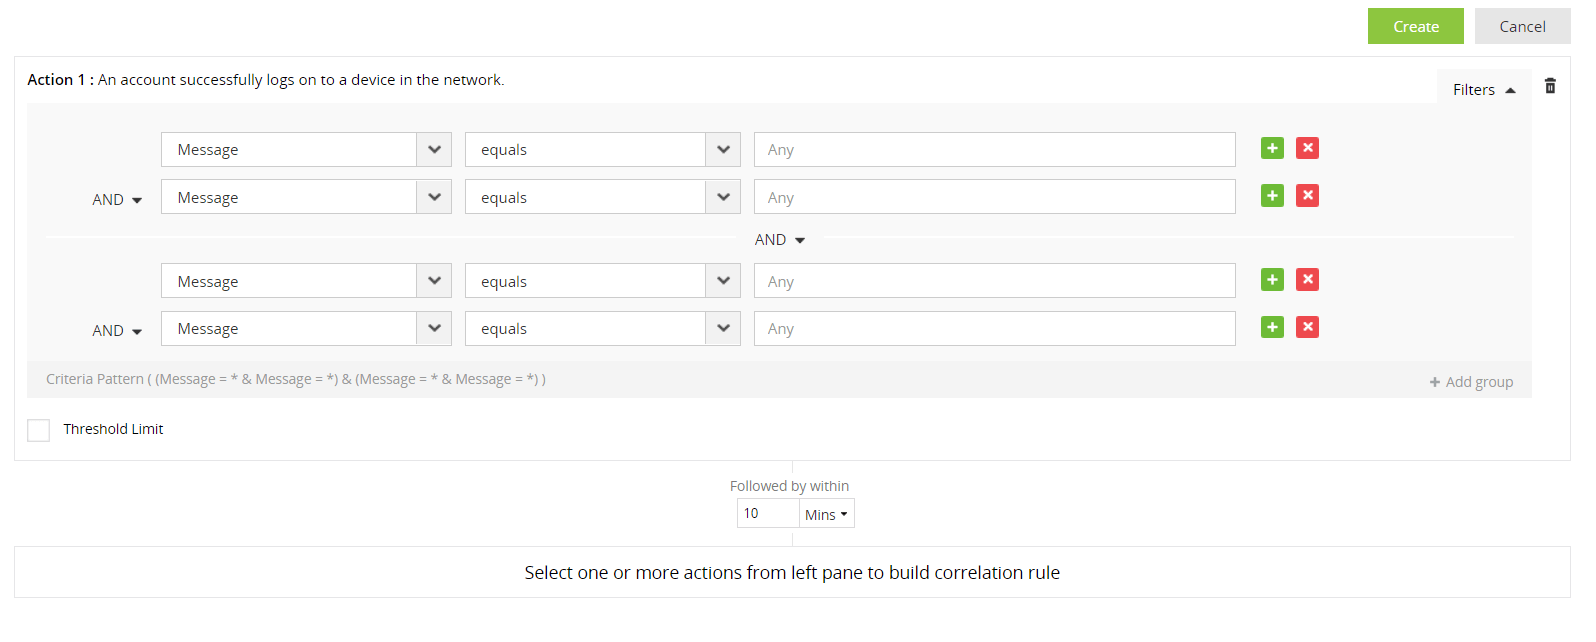Open AND operator before second filter row
1596x642 pixels.
(117, 200)
